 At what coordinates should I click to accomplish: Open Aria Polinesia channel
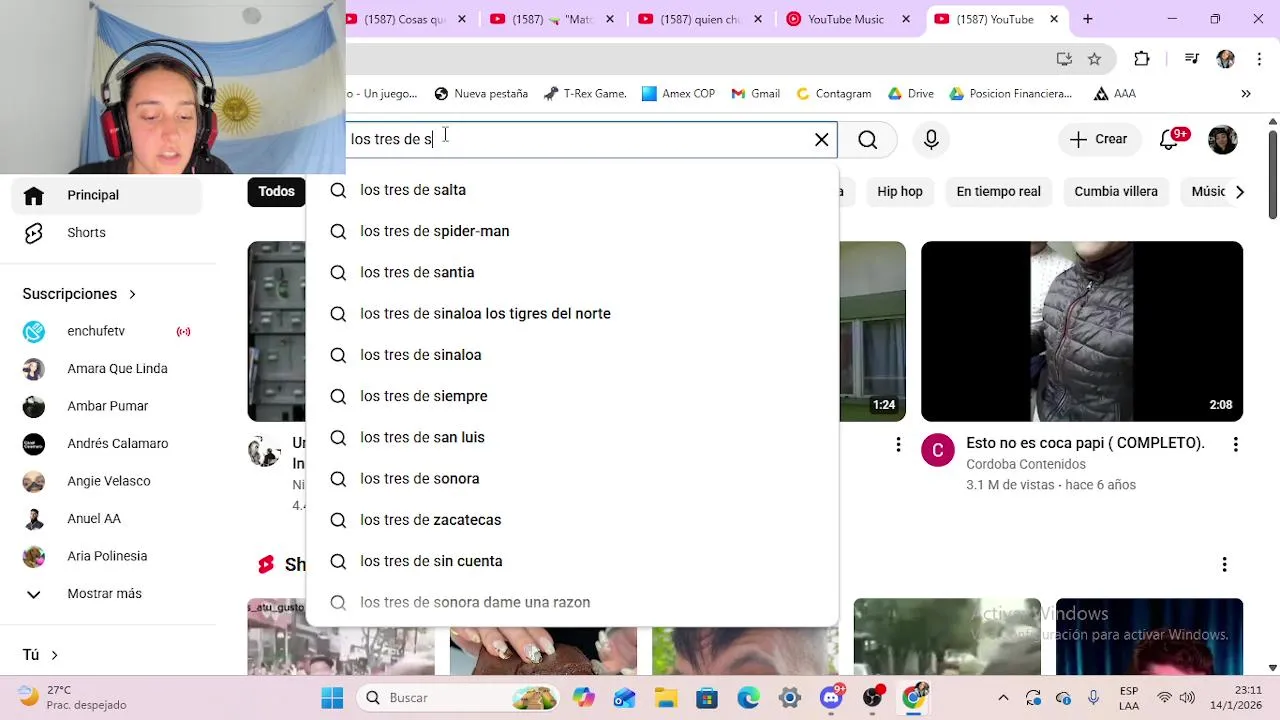click(x=107, y=556)
